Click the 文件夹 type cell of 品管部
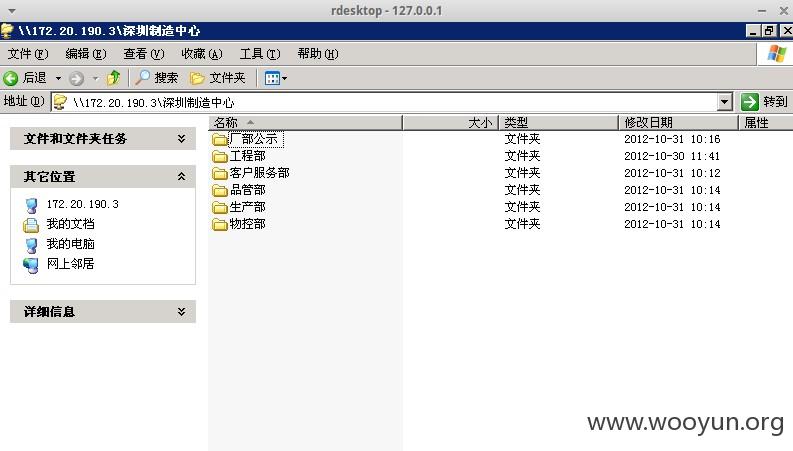 tap(522, 190)
